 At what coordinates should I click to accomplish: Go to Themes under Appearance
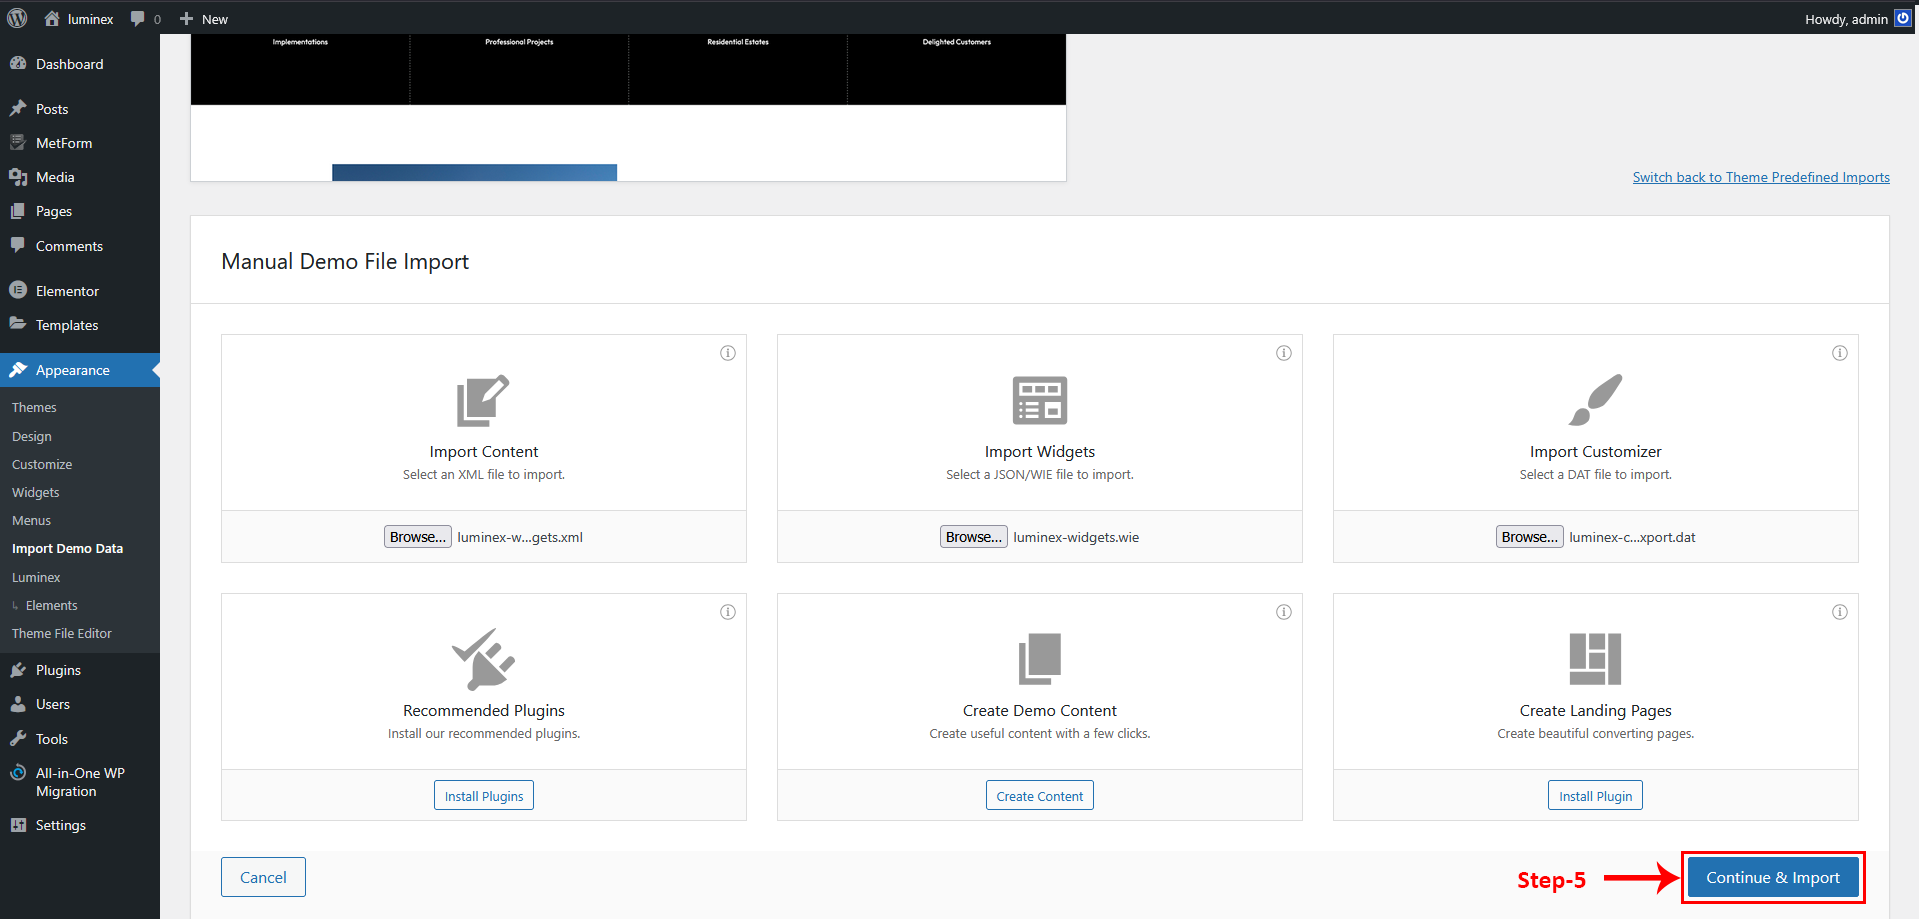click(34, 407)
